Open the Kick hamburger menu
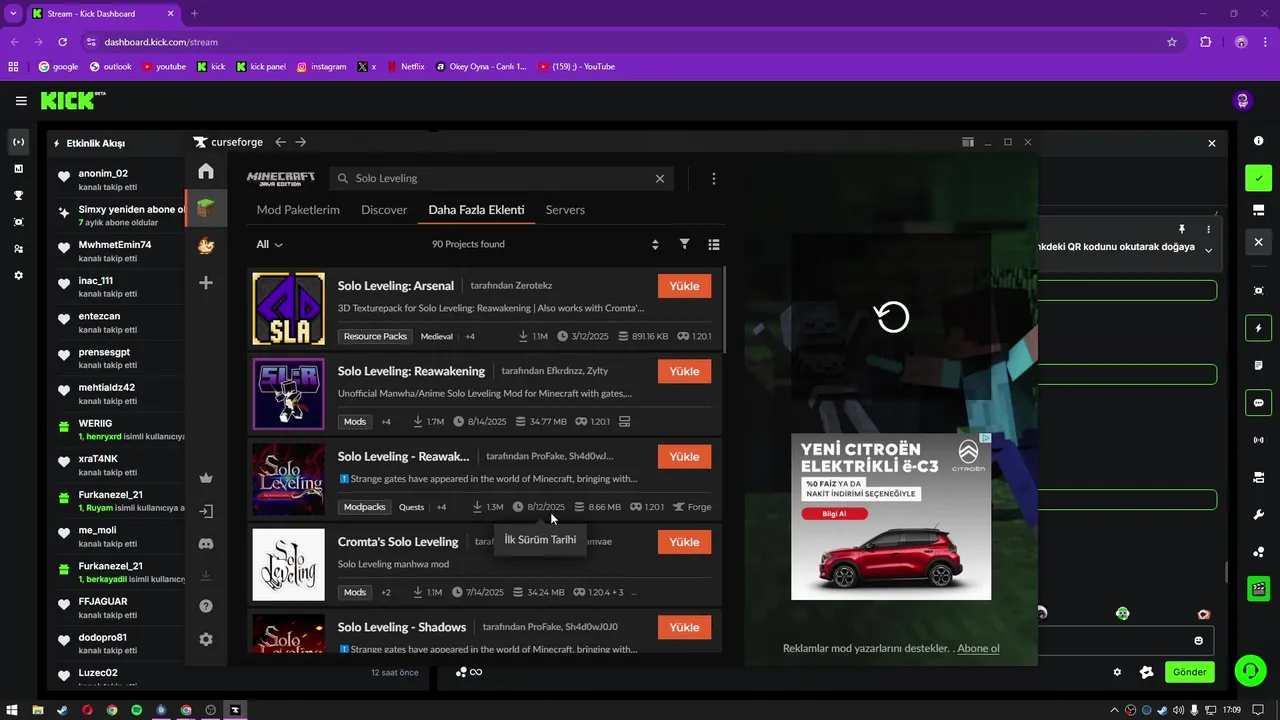 pyautogui.click(x=21, y=101)
